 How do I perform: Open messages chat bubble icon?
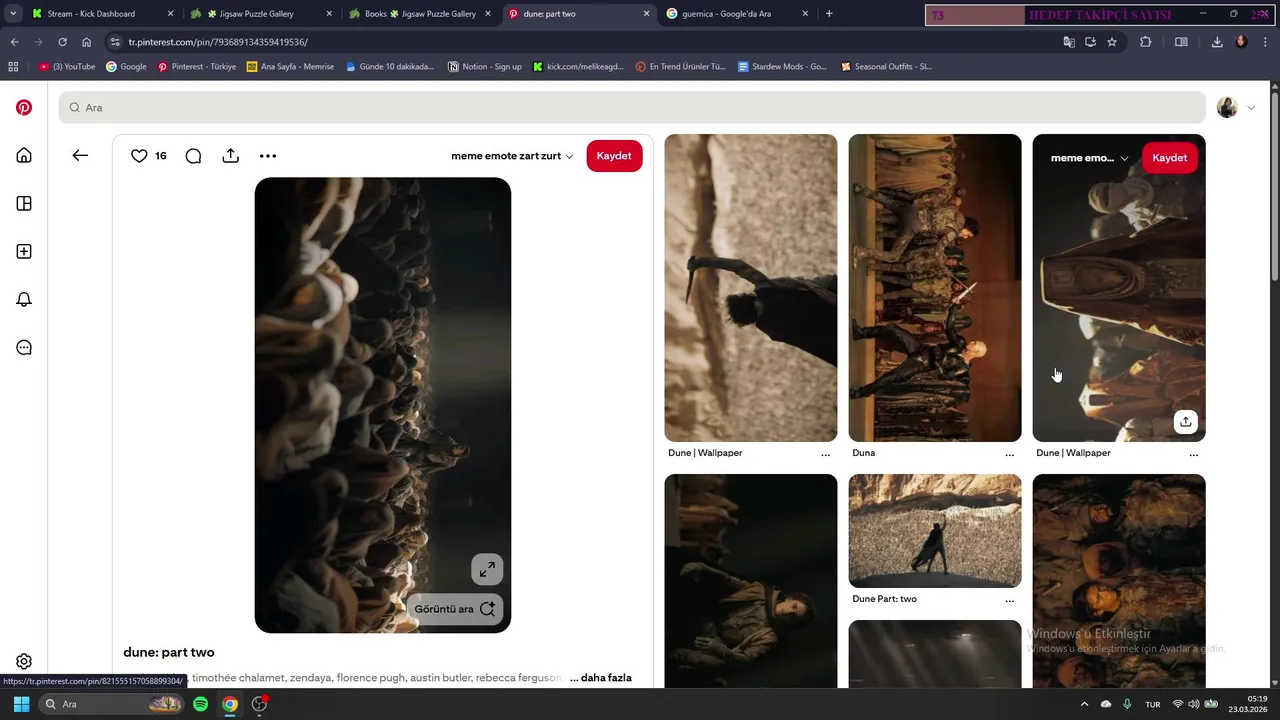(24, 347)
